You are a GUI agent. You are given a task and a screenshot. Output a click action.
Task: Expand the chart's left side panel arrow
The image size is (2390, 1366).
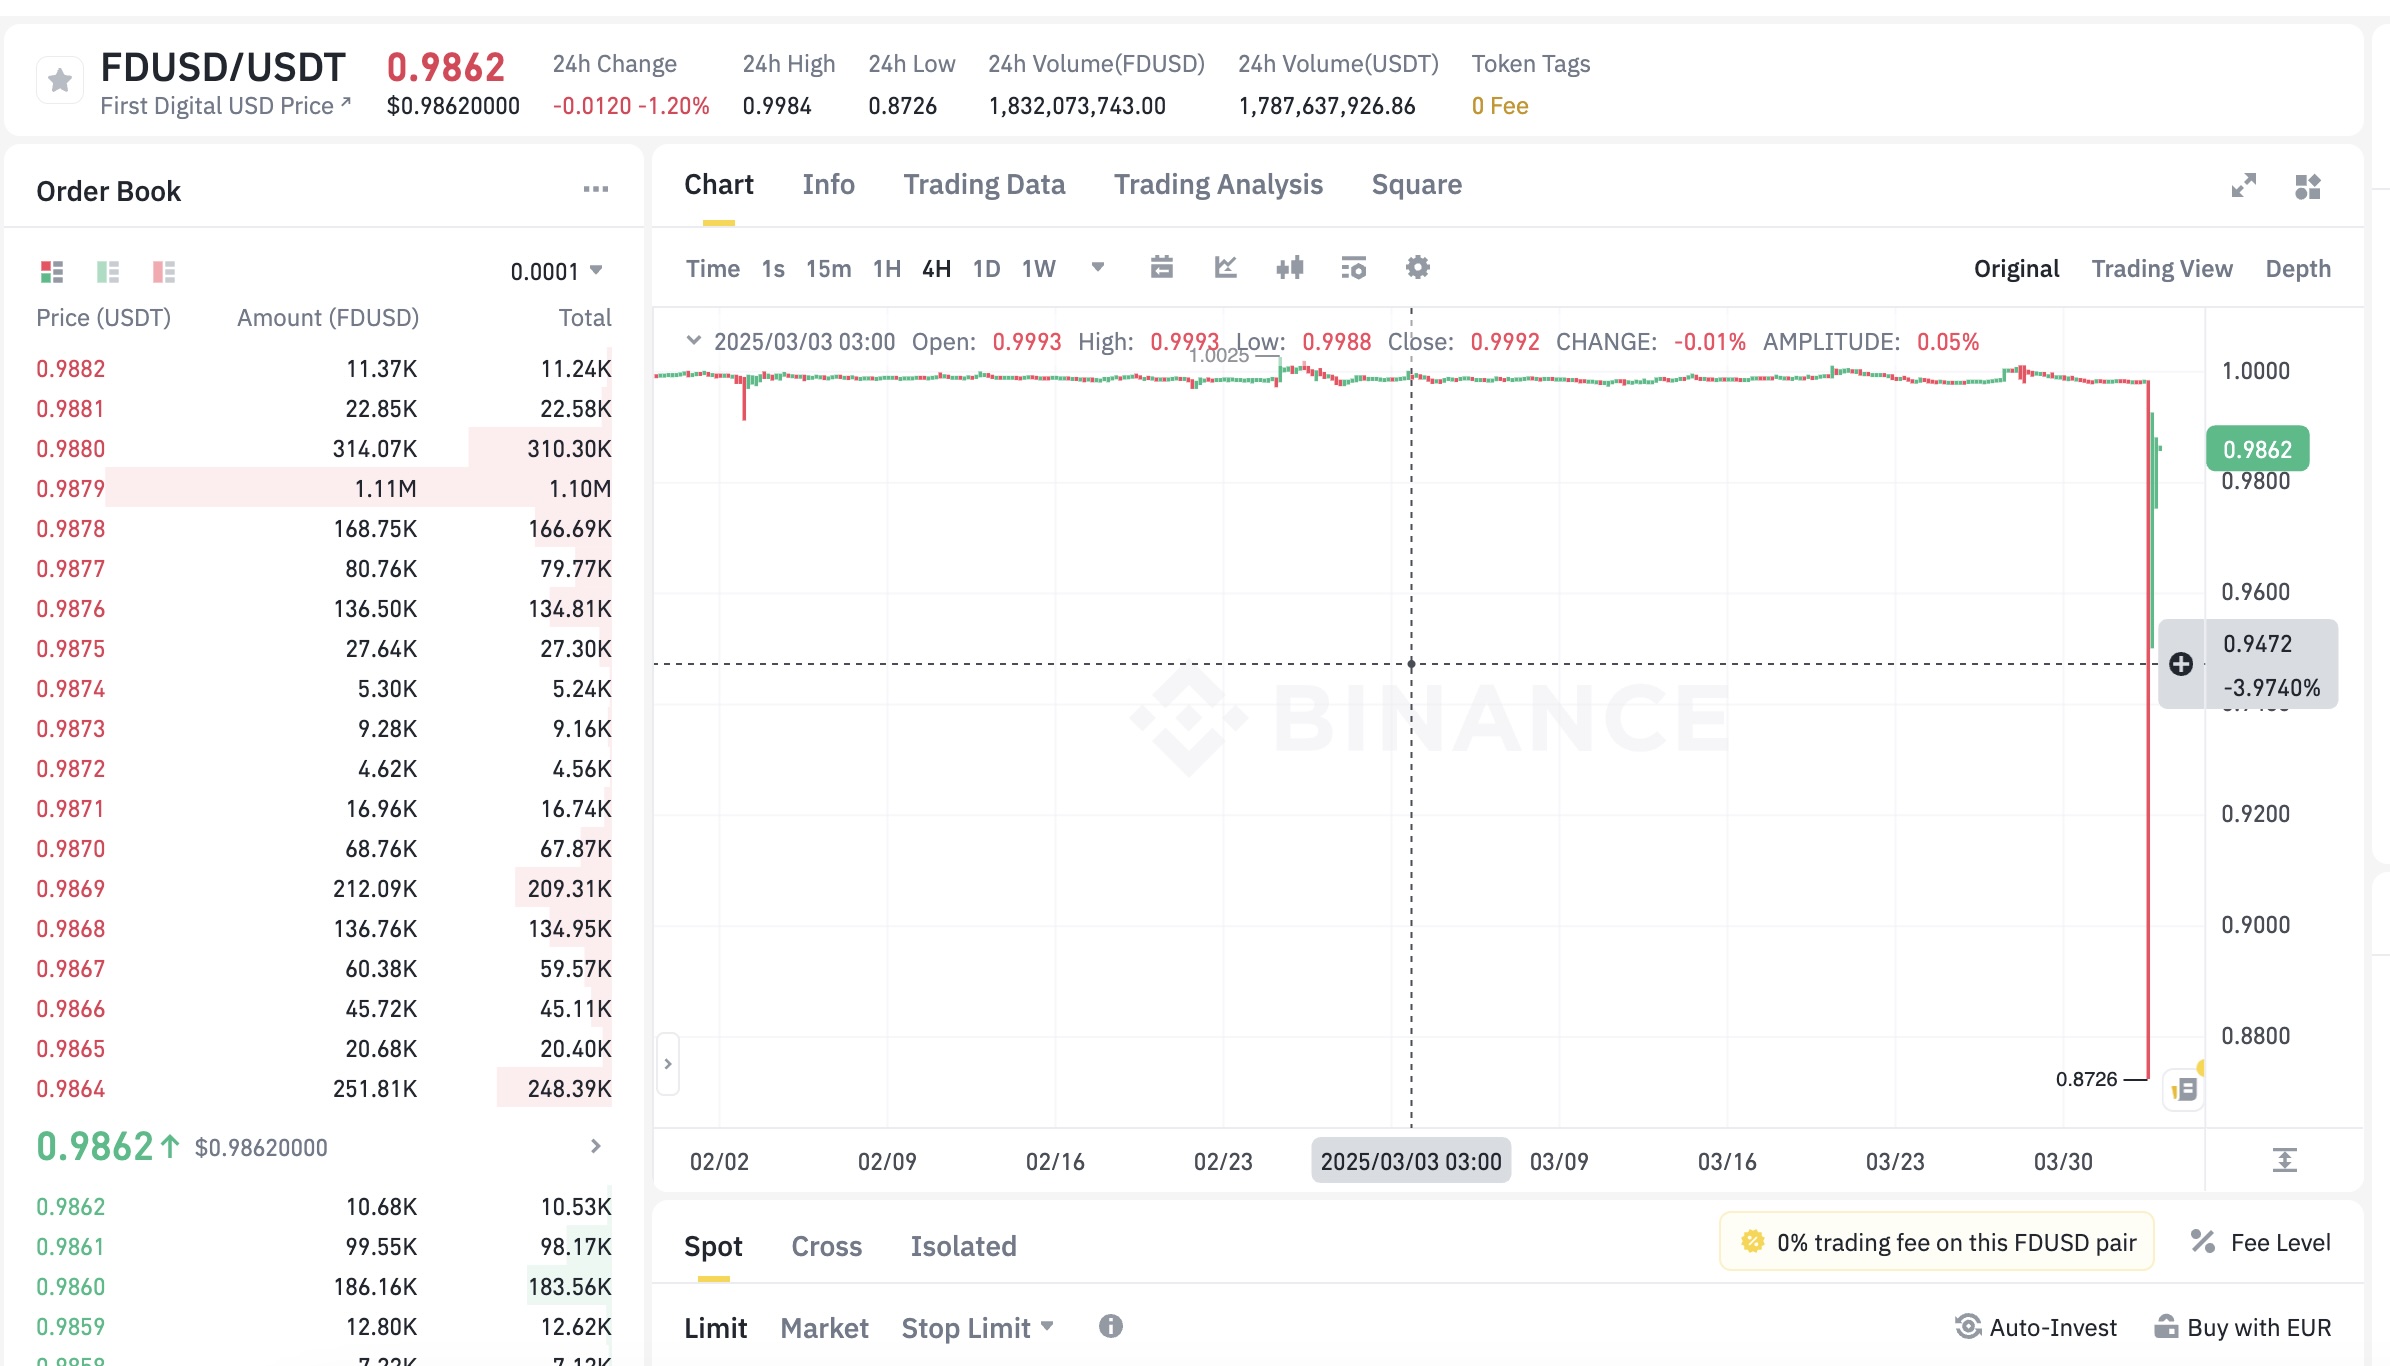click(668, 1064)
